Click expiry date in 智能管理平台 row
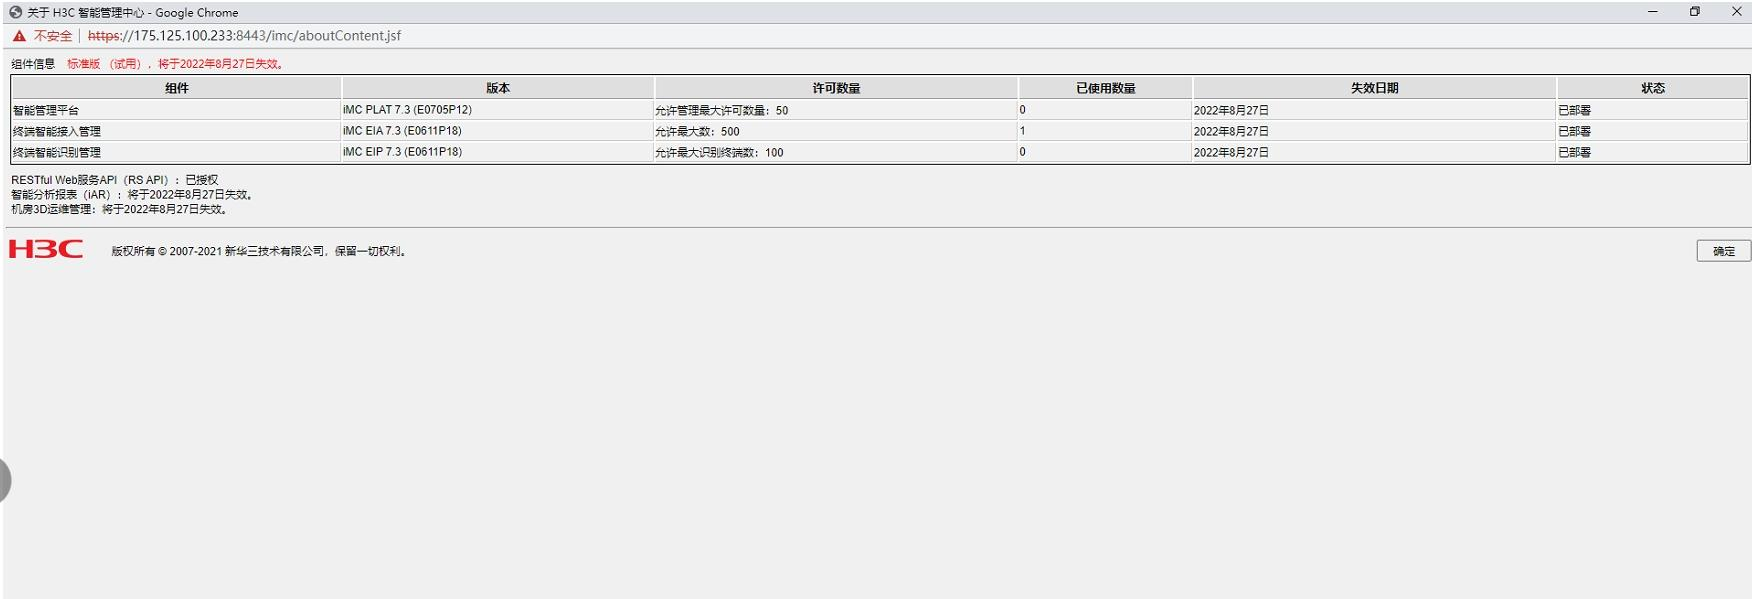The width and height of the screenshot is (1752, 599). click(1231, 111)
